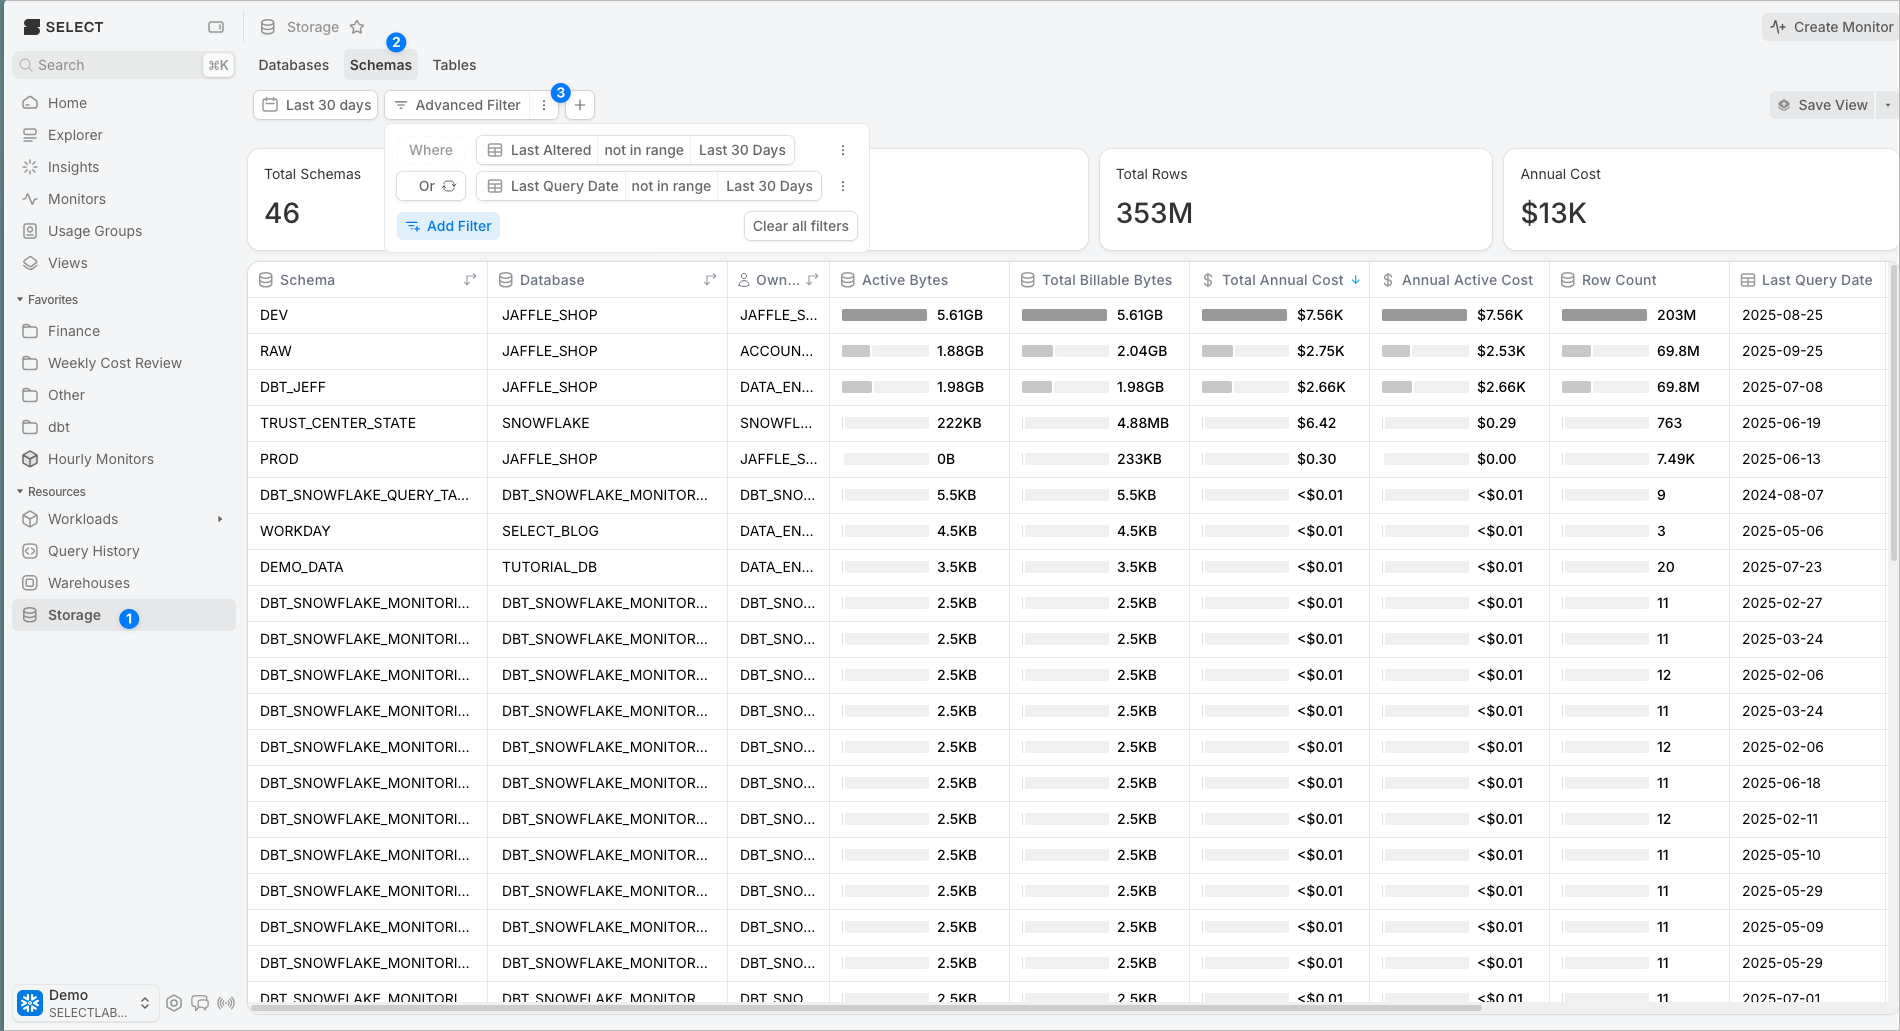Click the Schema column sort icon

coord(470,280)
